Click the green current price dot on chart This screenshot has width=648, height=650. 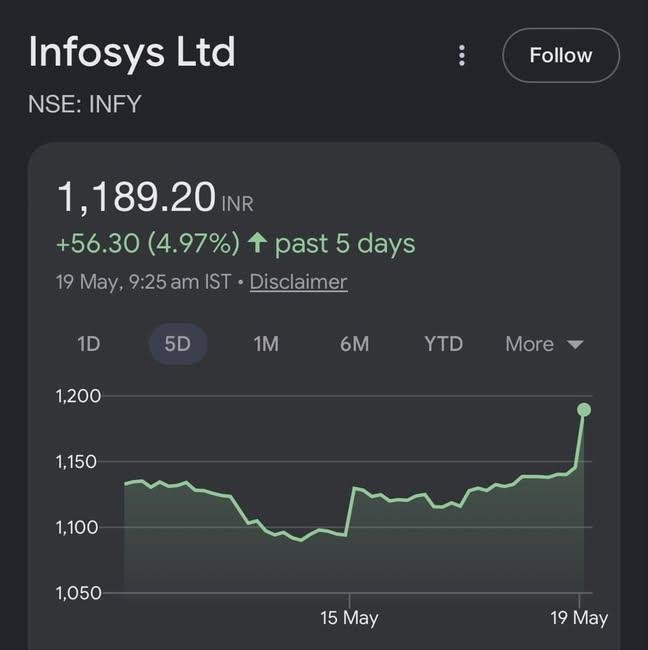[584, 410]
